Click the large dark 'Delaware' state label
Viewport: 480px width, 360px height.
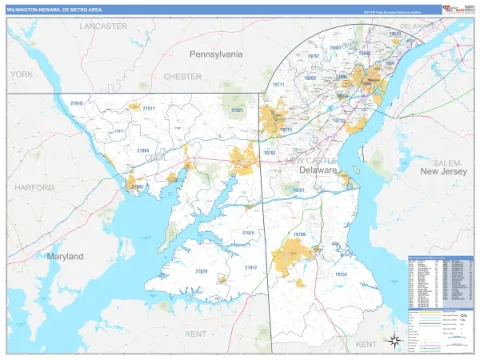click(x=318, y=170)
